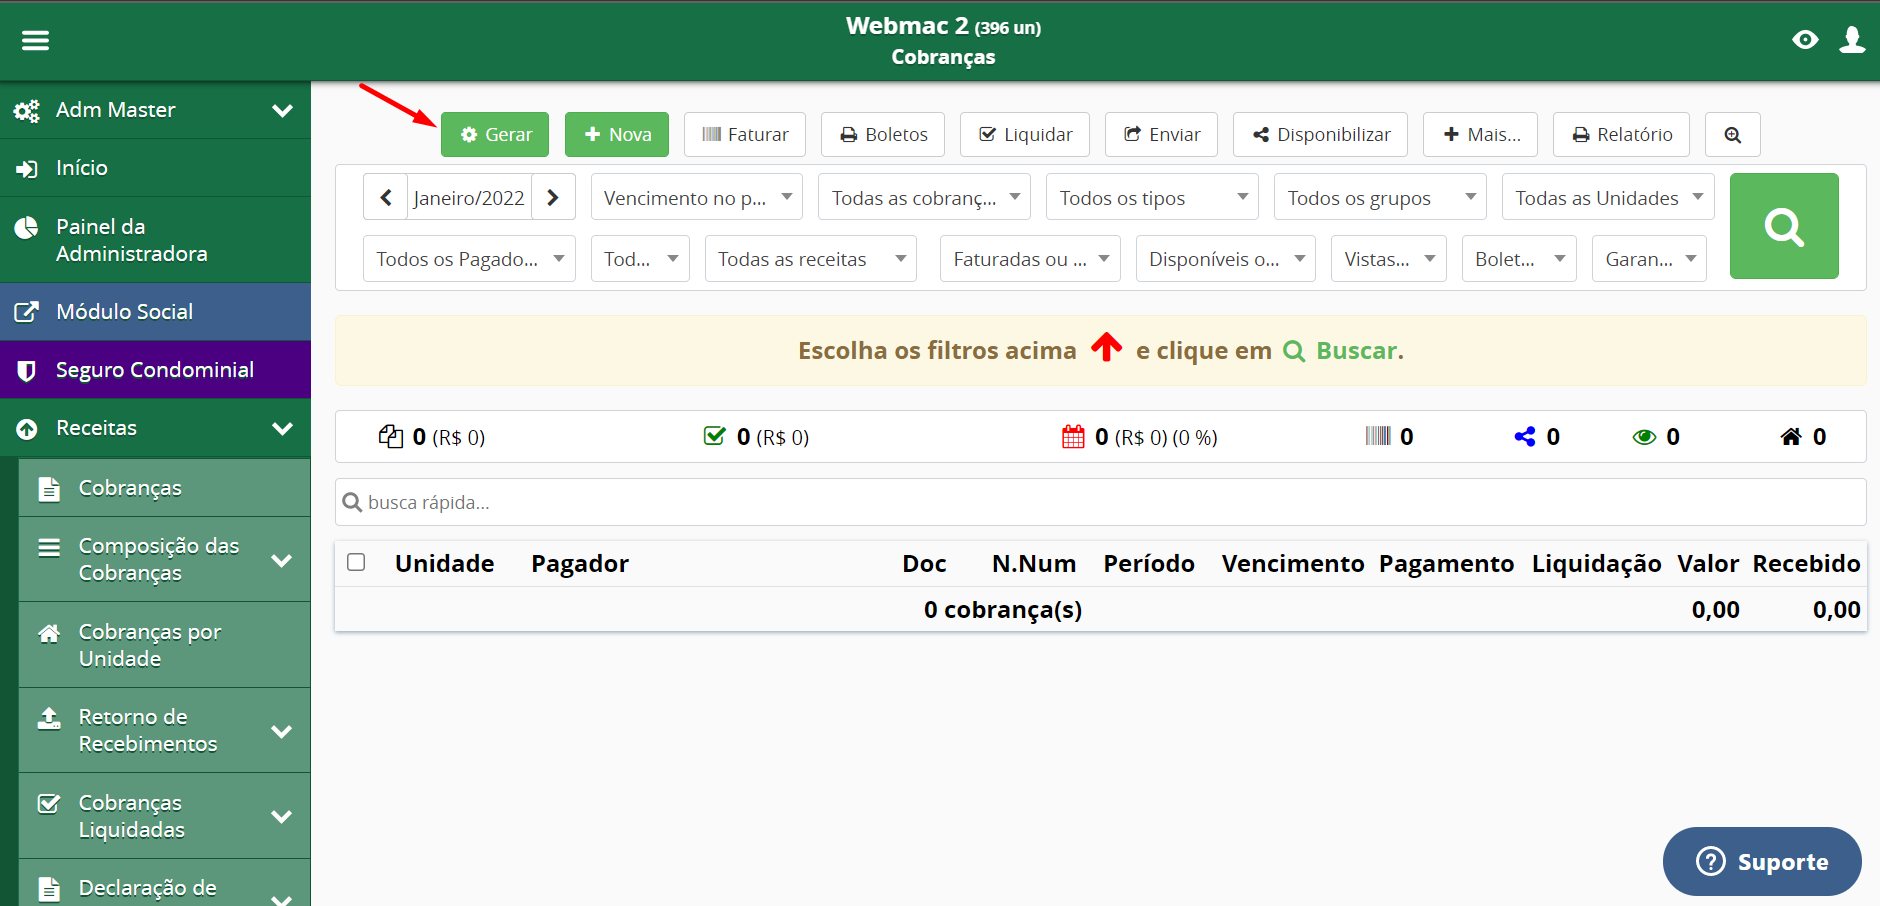
Task: Open the Todos os tipos dropdown
Action: coord(1153,197)
